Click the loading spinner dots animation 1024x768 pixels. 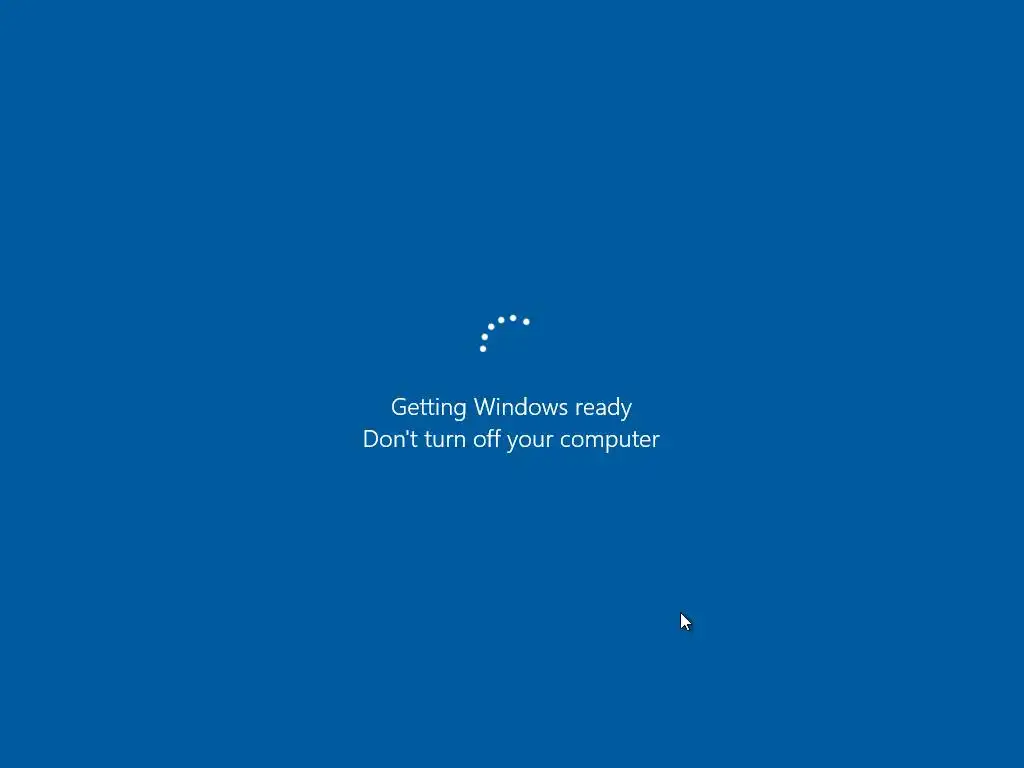[x=504, y=333]
